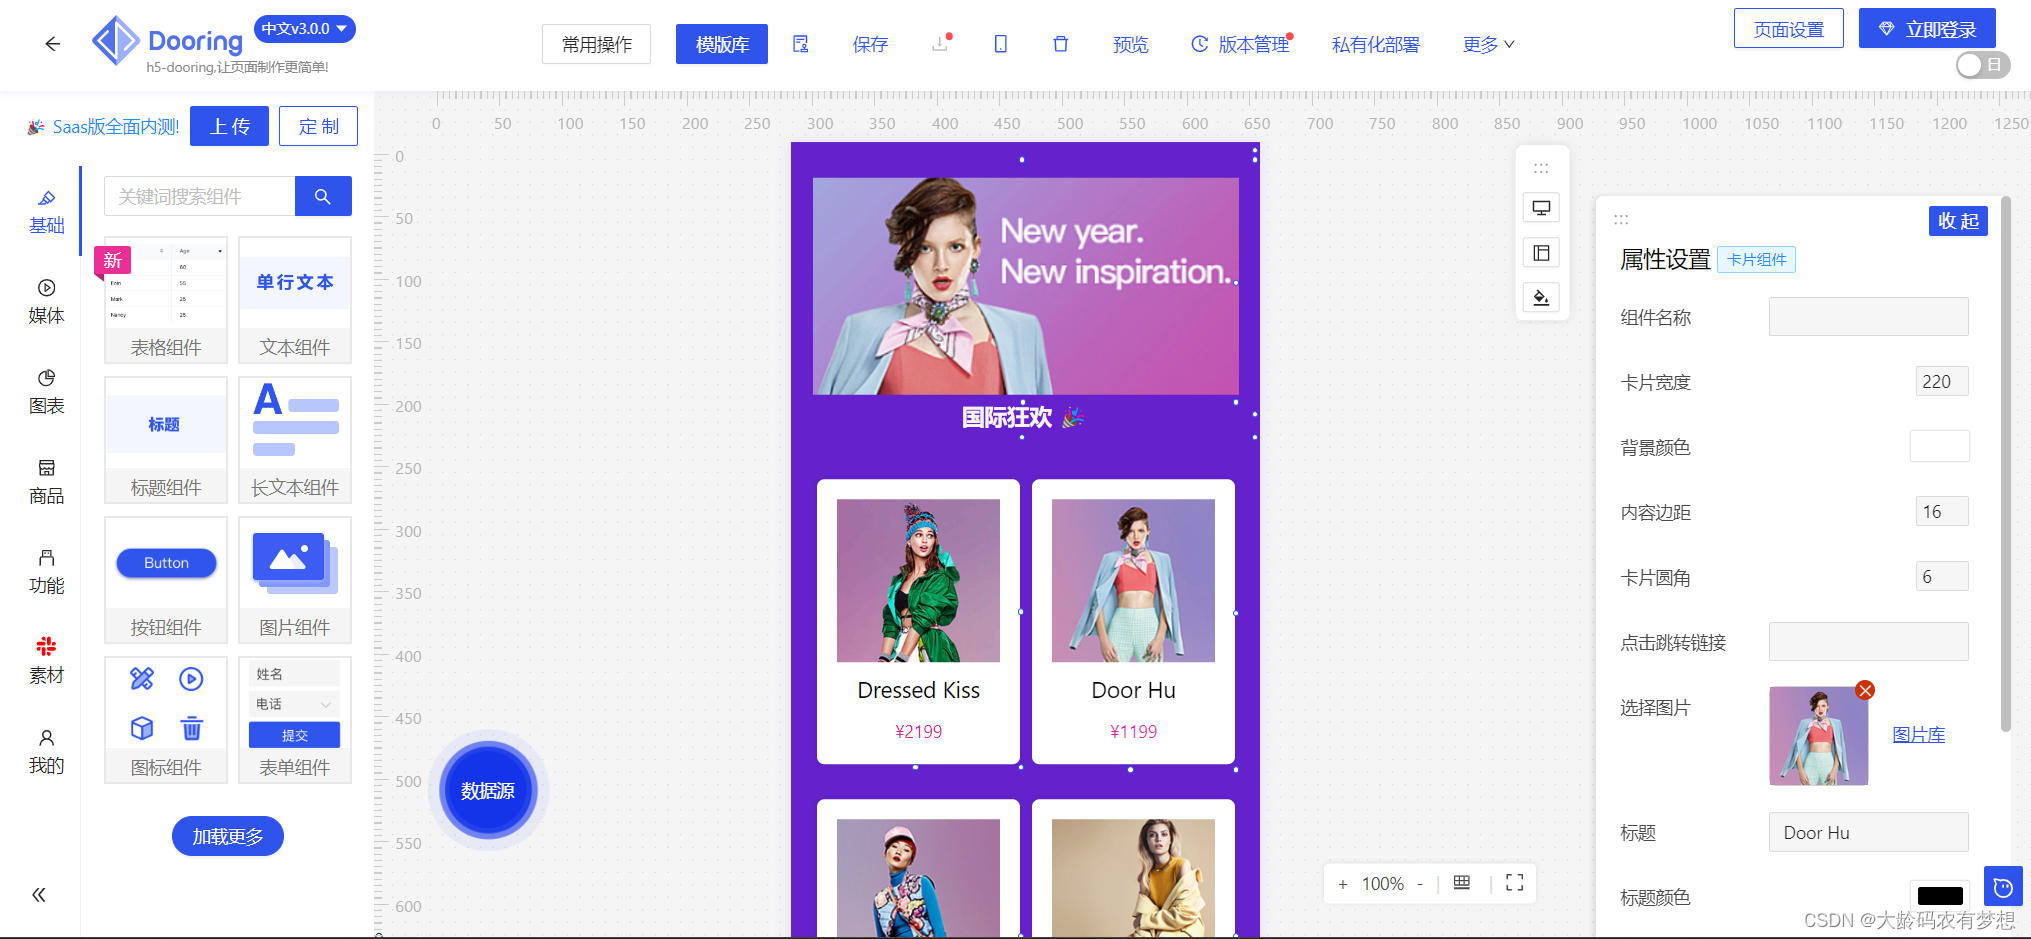Click 加载更多 to load more components
2031x939 pixels.
click(227, 836)
